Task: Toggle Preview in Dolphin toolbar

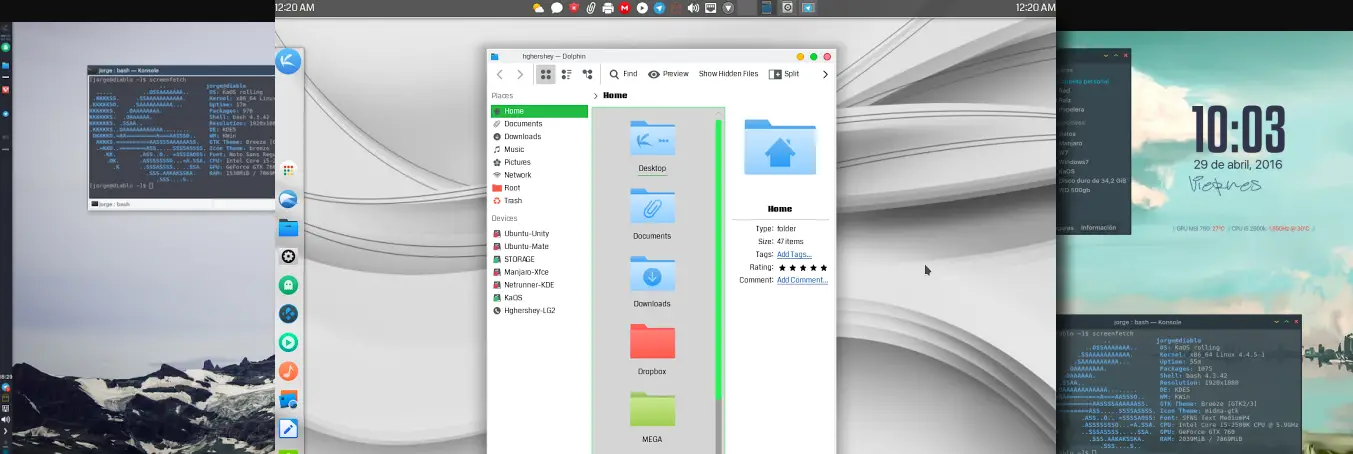Action: pyautogui.click(x=668, y=74)
